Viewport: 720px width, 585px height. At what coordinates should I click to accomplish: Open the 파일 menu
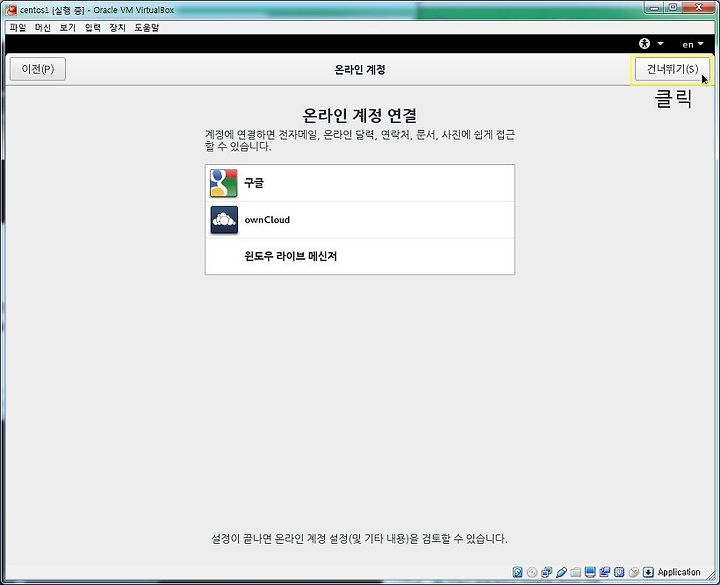tap(18, 28)
